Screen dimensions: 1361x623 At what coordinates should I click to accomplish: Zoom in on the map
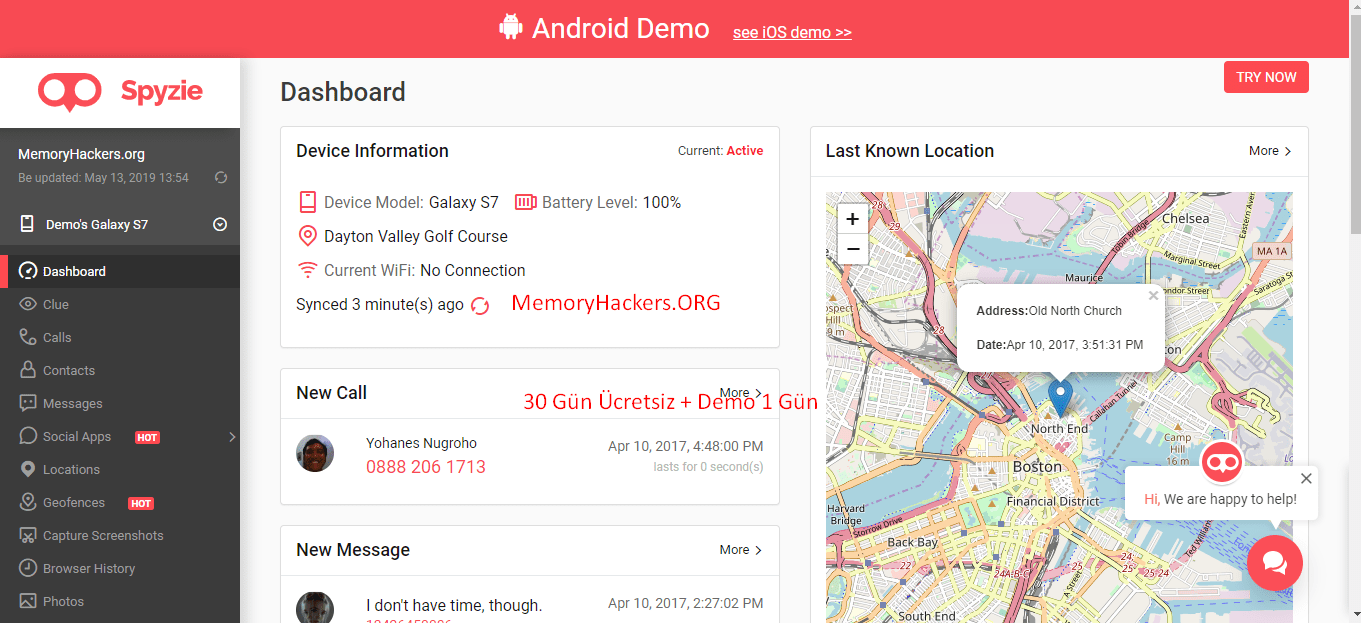pos(852,218)
